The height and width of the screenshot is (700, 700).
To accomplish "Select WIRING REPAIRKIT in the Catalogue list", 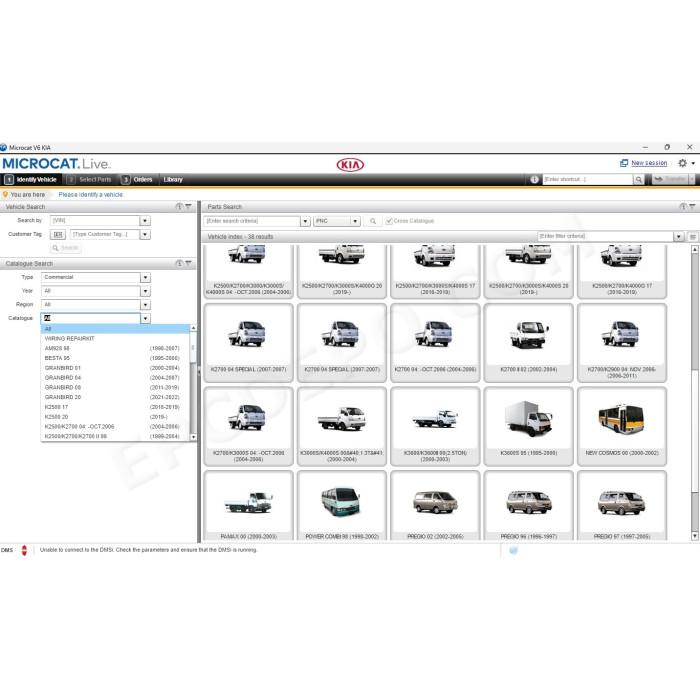I will 115,338.
